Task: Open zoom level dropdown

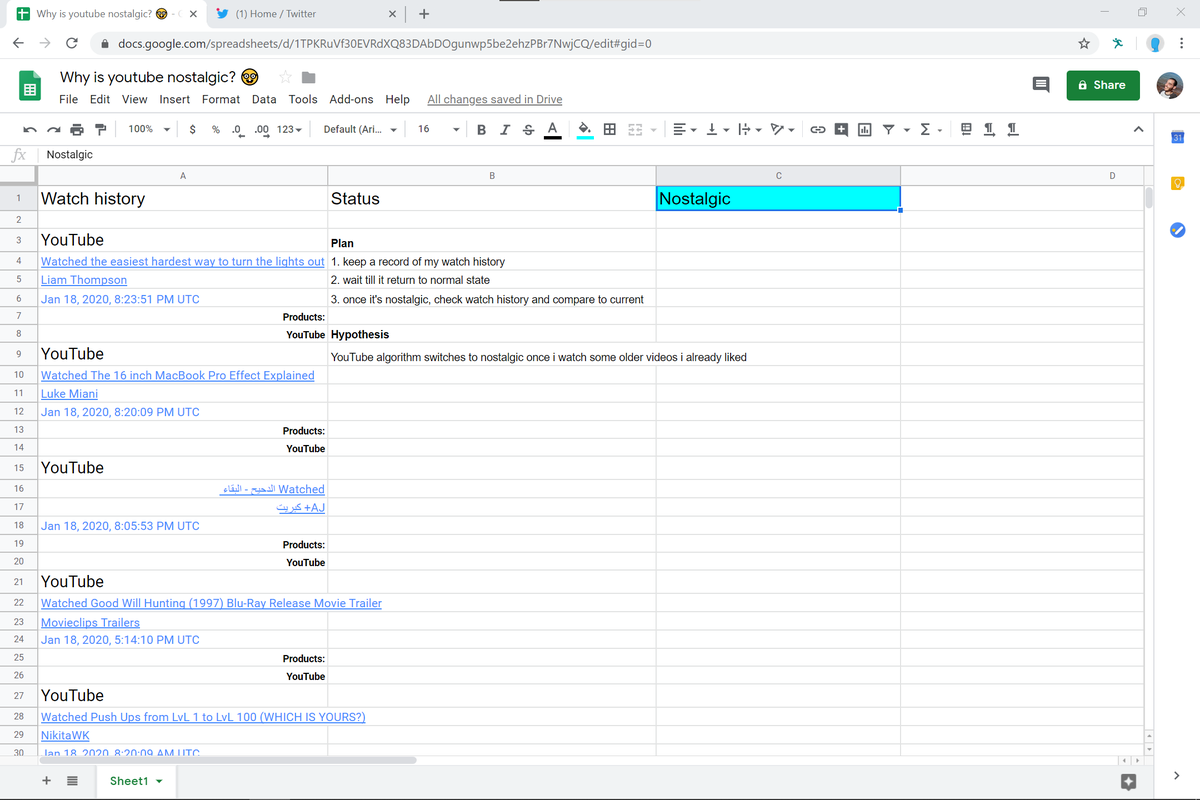Action: coord(148,129)
